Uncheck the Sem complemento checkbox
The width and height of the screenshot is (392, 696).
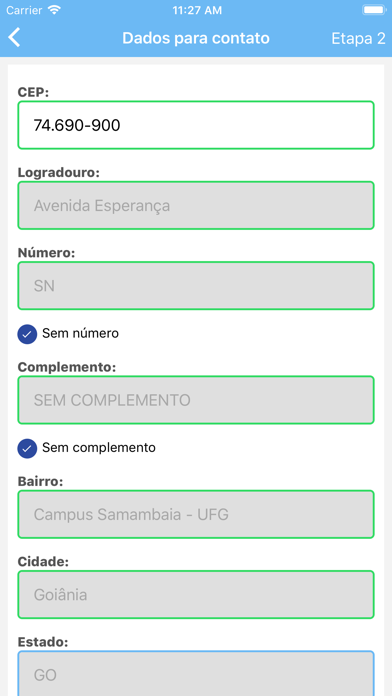(x=27, y=448)
